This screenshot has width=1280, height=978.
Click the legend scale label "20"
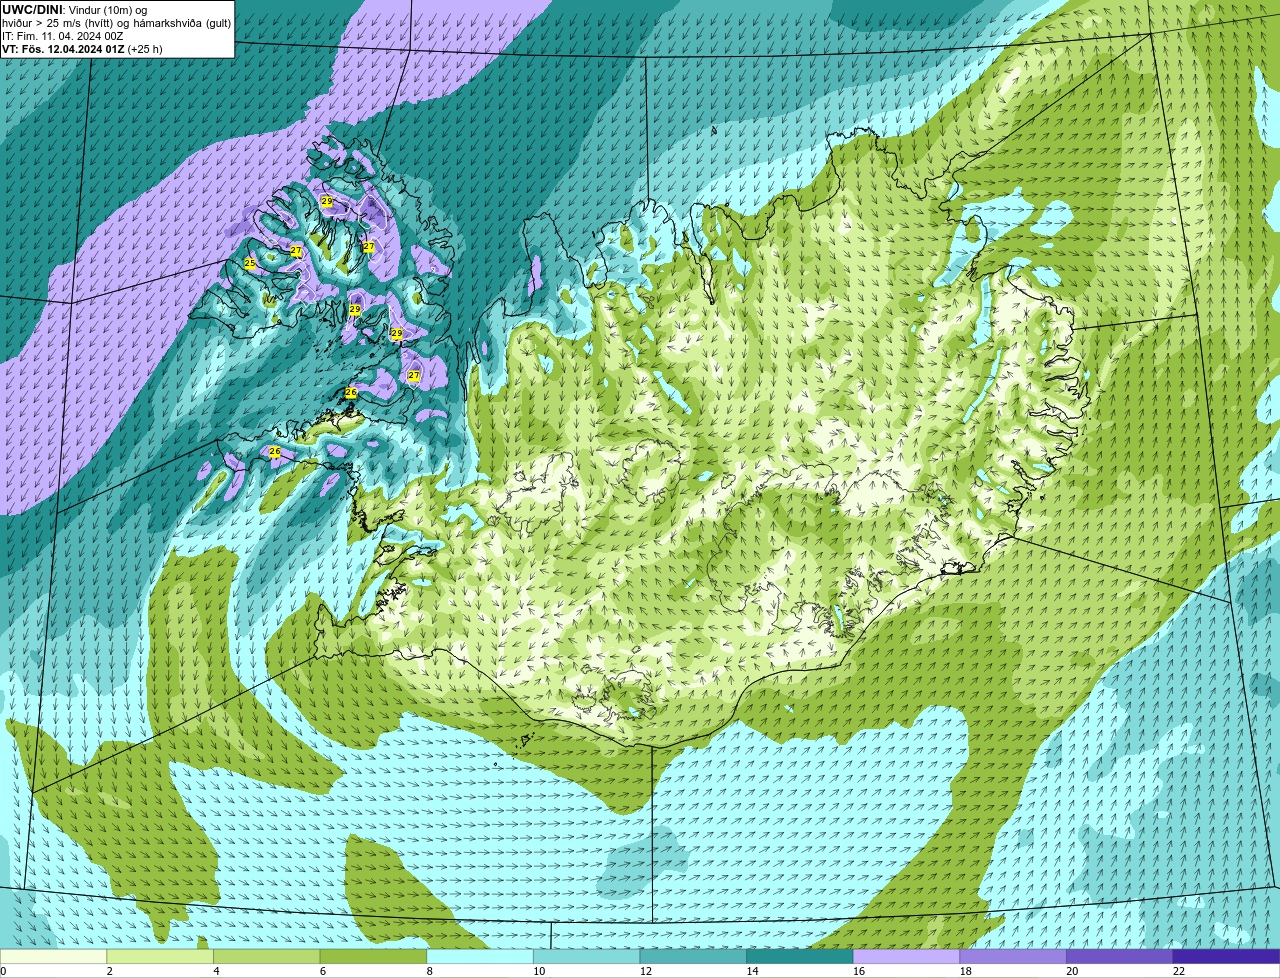(1072, 971)
